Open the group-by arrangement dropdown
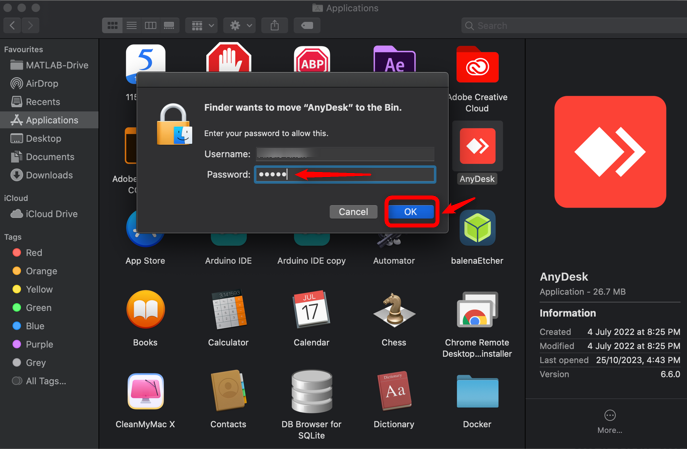Image resolution: width=687 pixels, height=449 pixels. (202, 25)
